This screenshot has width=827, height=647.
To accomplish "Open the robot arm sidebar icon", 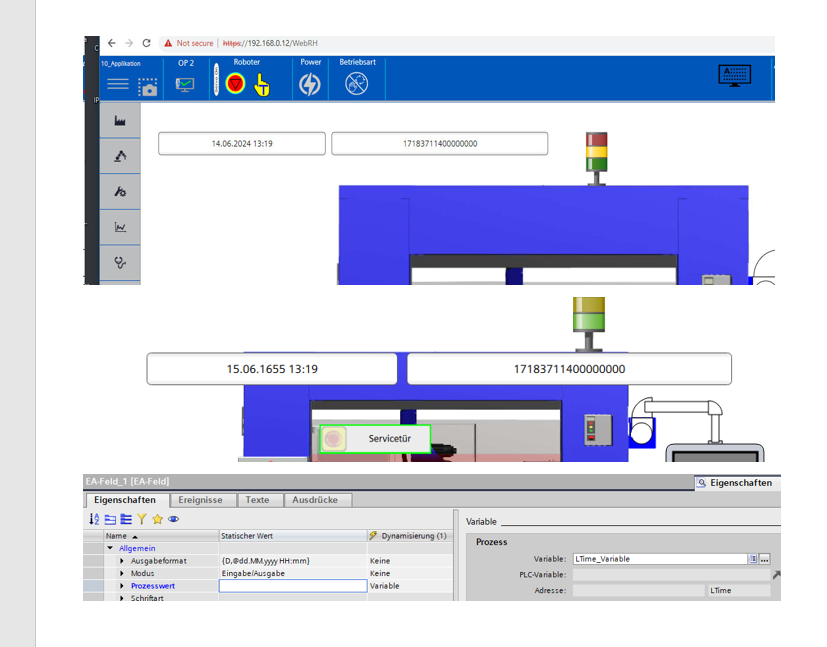I will [120, 156].
